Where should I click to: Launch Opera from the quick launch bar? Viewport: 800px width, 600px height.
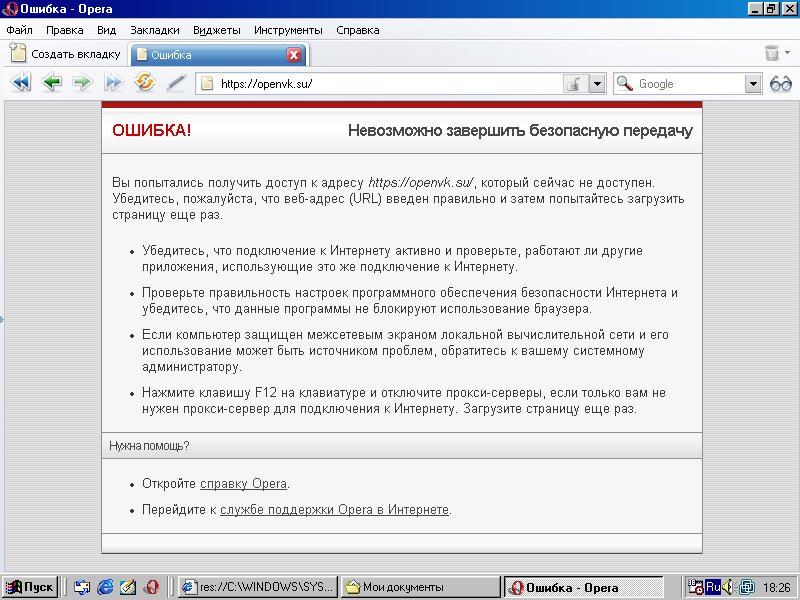pos(151,587)
